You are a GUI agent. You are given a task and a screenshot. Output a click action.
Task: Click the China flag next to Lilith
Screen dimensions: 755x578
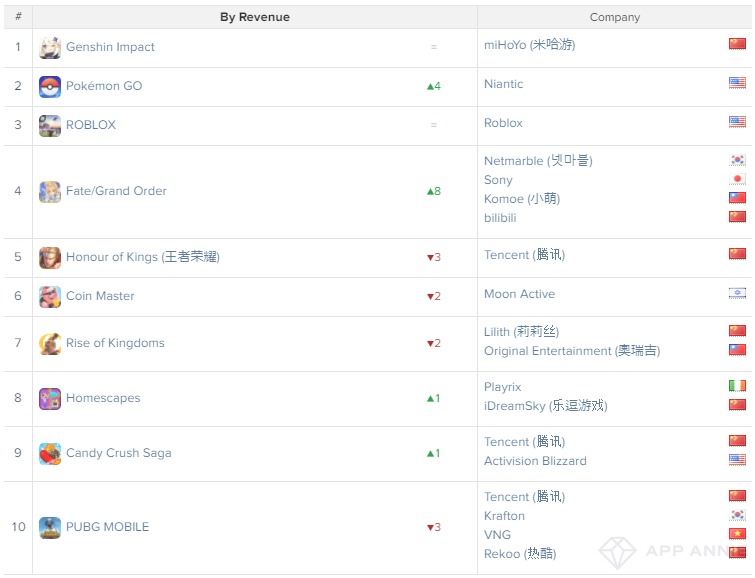click(737, 330)
